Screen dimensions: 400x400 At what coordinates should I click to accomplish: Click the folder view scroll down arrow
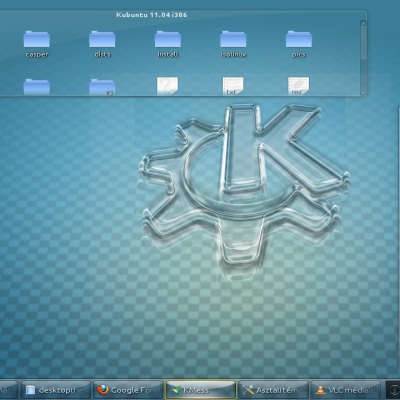(363, 94)
